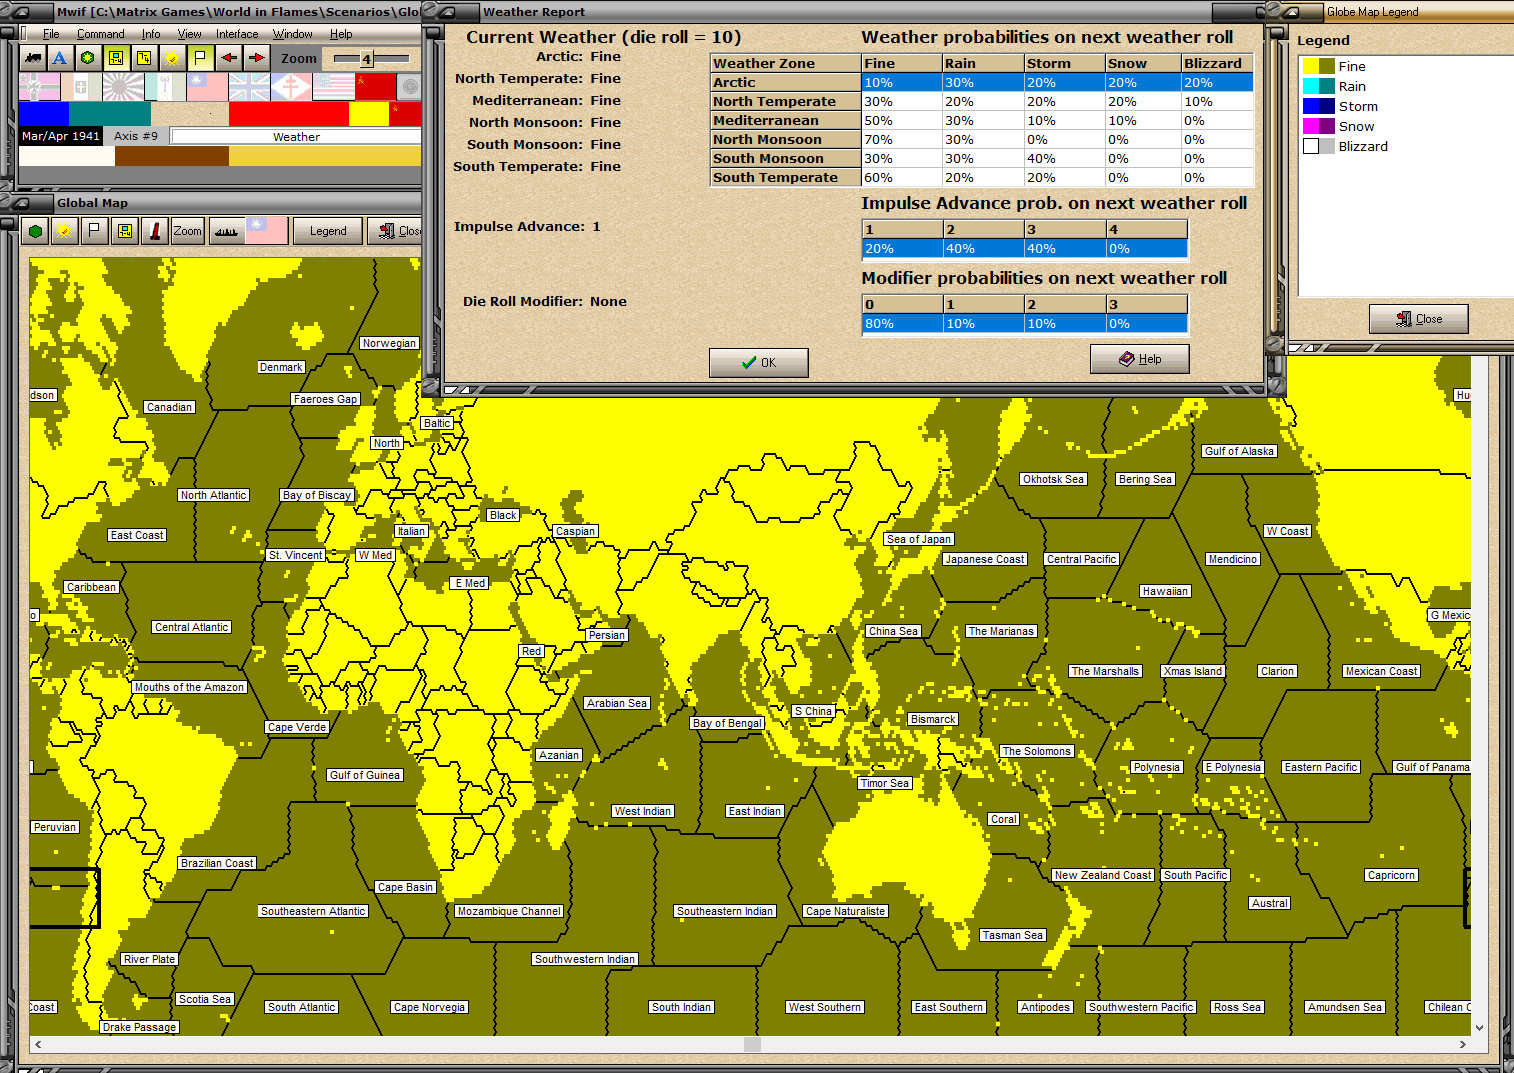The height and width of the screenshot is (1073, 1514).
Task: Click the yellow unit icon in Global Map toolbar
Action: point(124,231)
